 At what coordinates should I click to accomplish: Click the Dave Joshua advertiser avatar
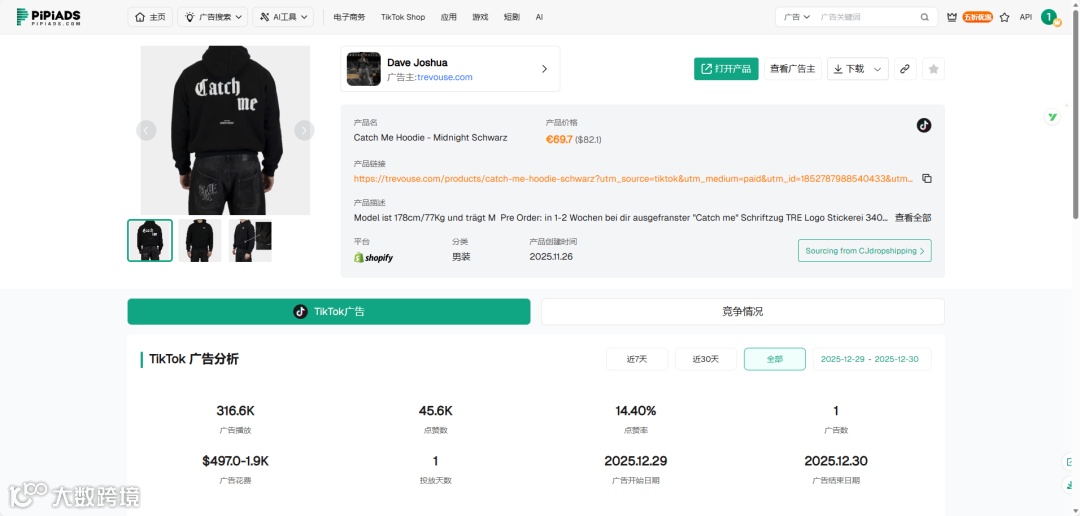pyautogui.click(x=364, y=69)
